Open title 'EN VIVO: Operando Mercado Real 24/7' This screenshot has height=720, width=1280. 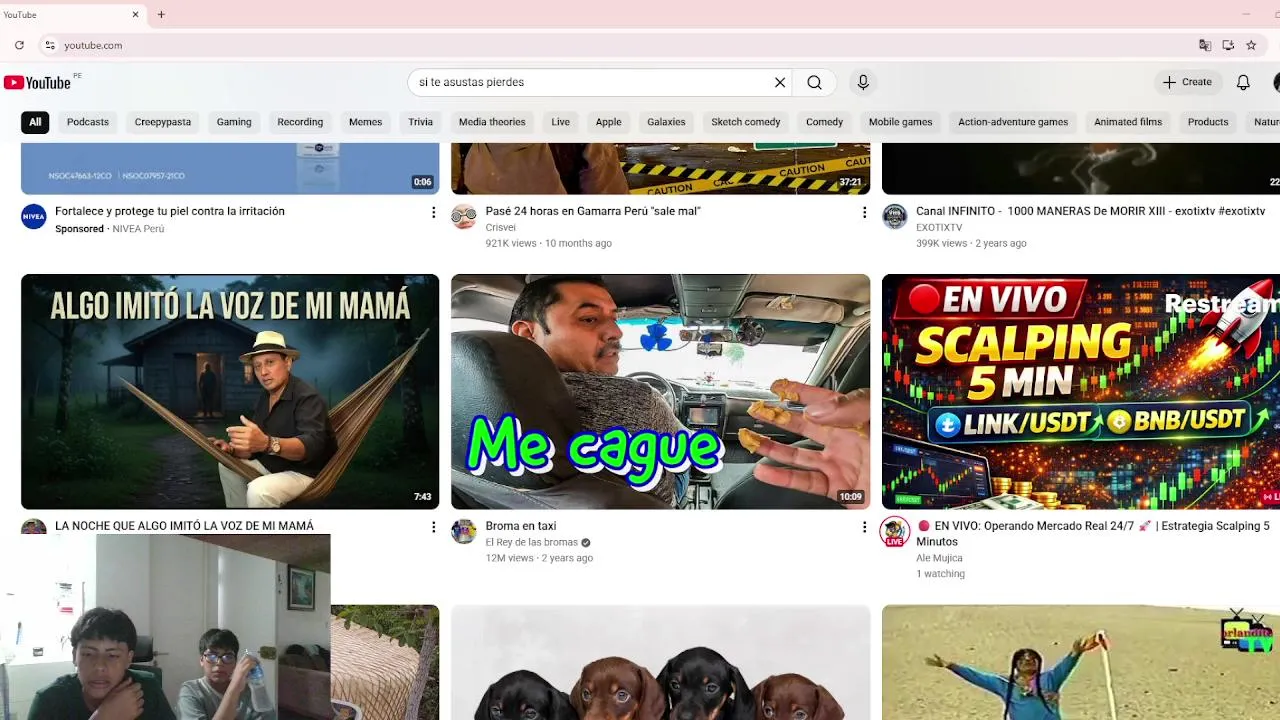click(x=1093, y=533)
